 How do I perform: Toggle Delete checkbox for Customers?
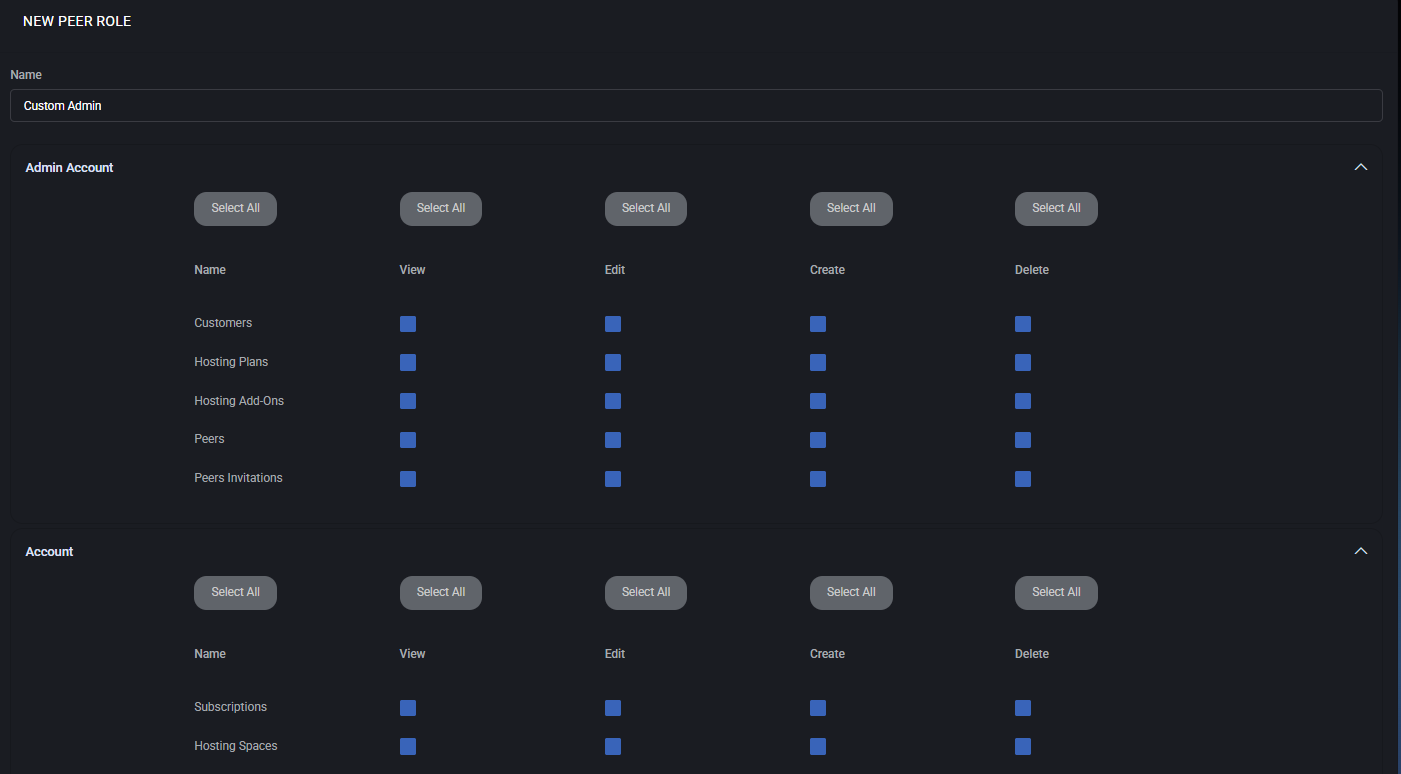click(1023, 324)
